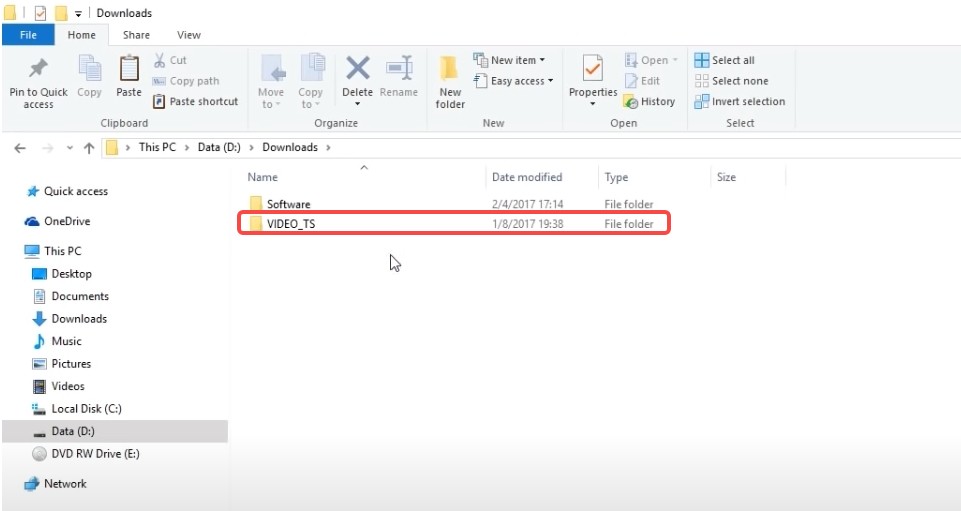
Task: Go back with the Back arrow
Action: click(x=20, y=148)
